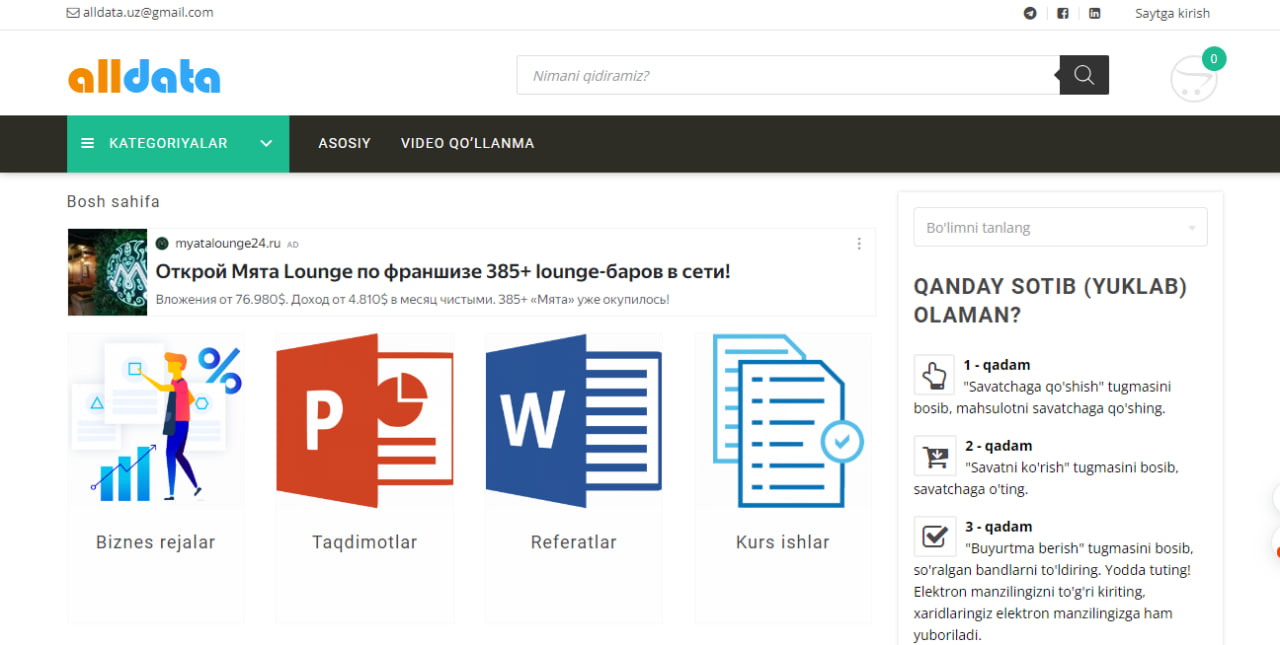
Task: Open the LinkedIn social icon
Action: [x=1095, y=13]
